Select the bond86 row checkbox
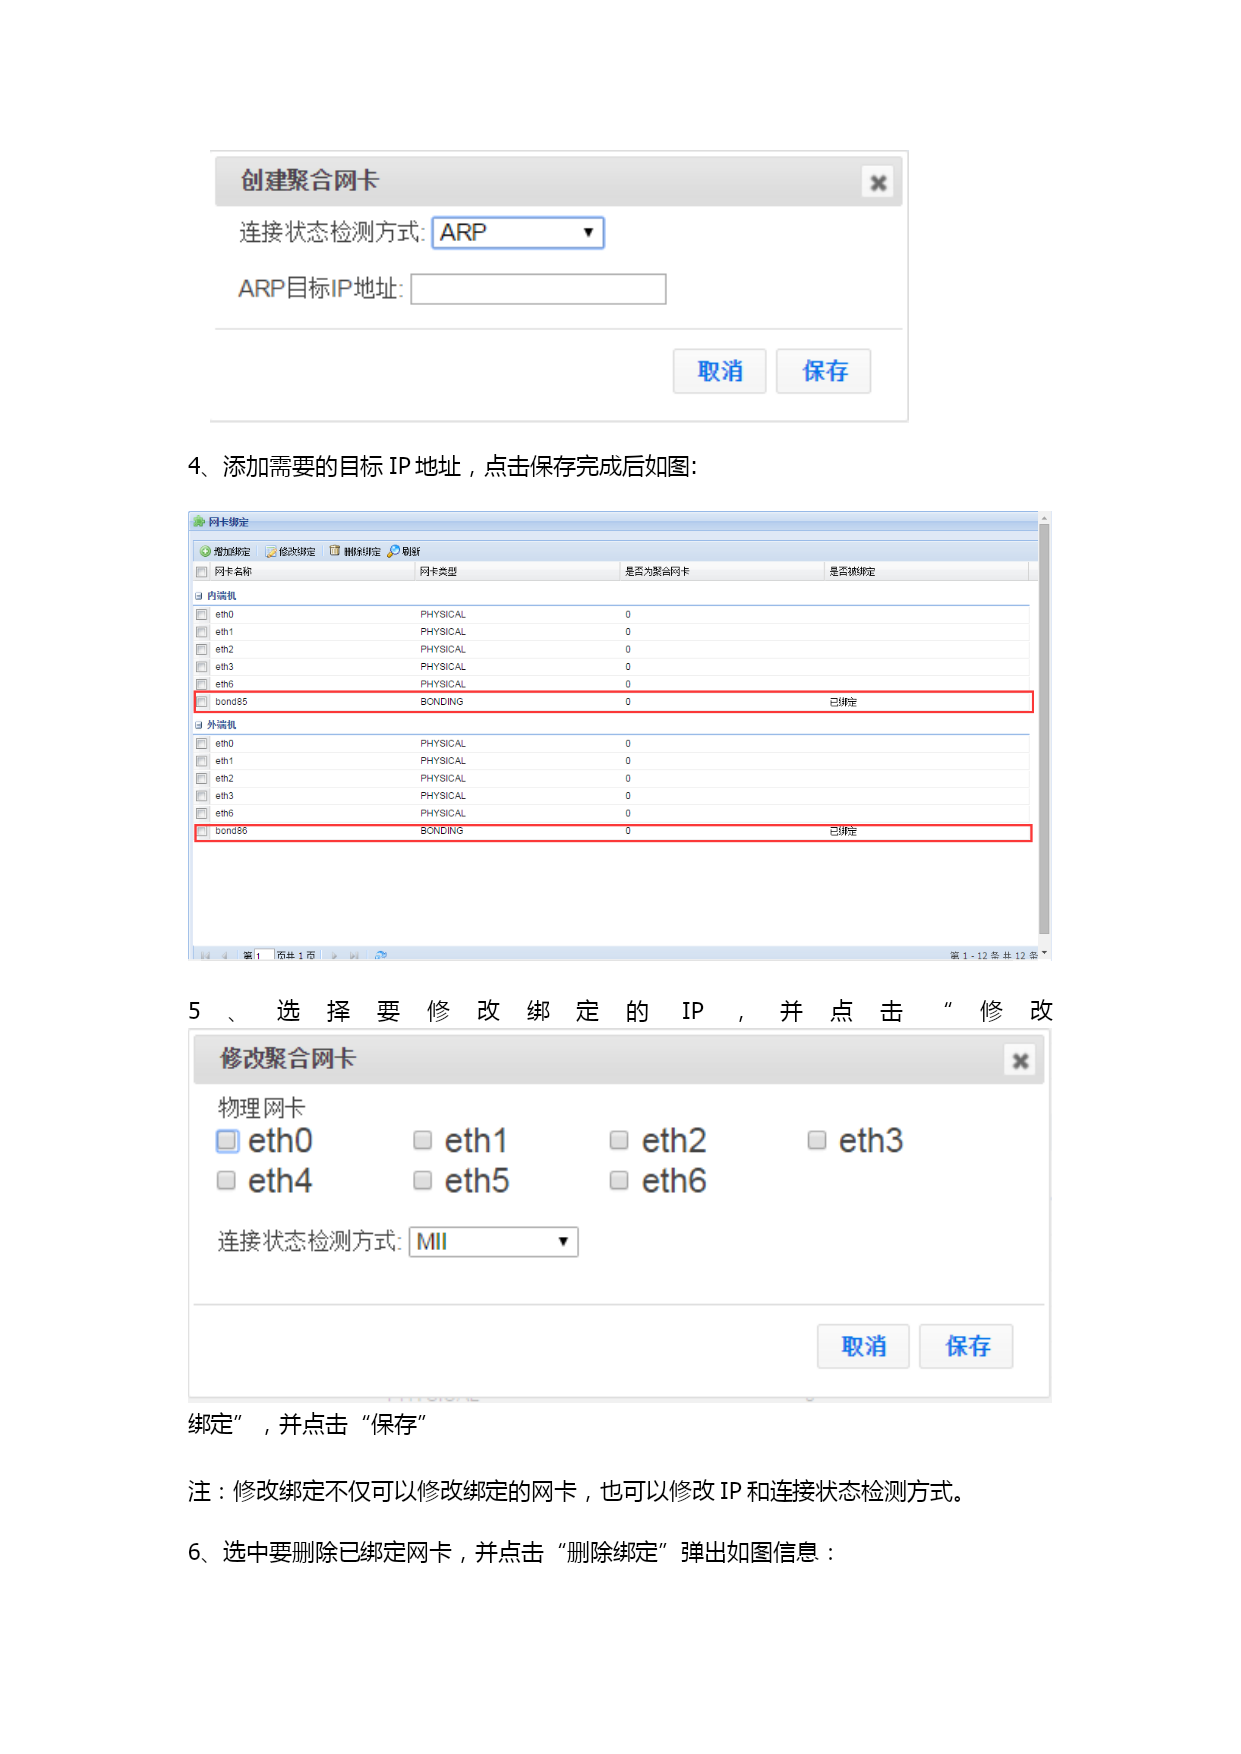Viewport: 1241px width, 1754px height. tap(202, 831)
